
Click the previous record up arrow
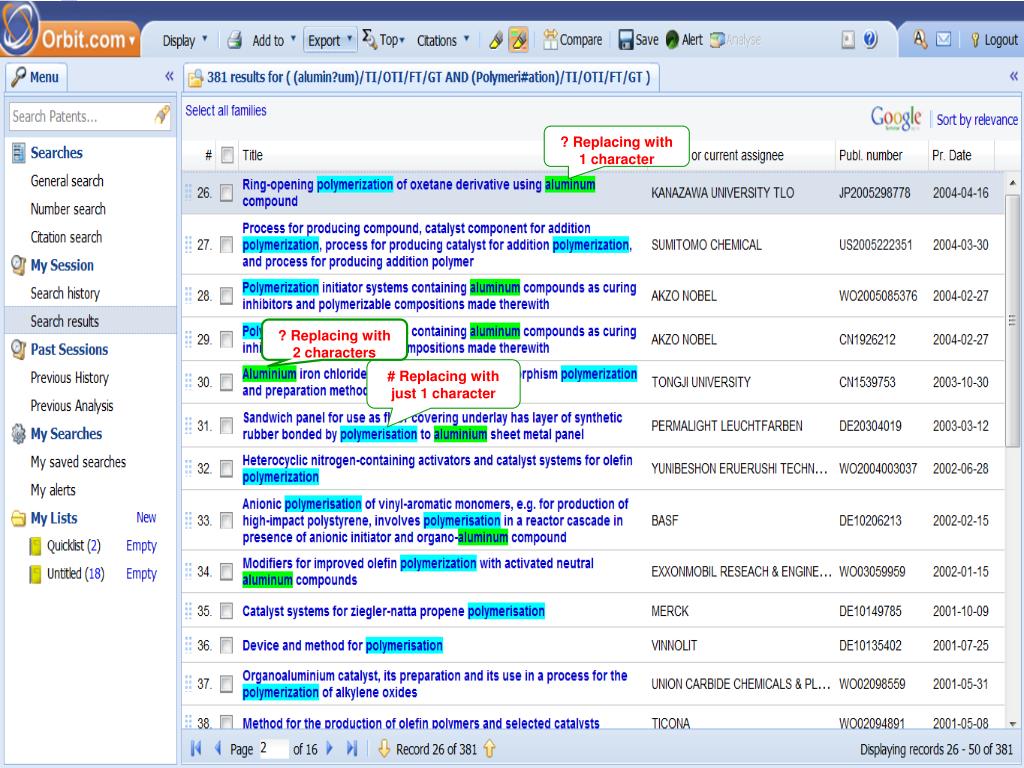(x=489, y=748)
